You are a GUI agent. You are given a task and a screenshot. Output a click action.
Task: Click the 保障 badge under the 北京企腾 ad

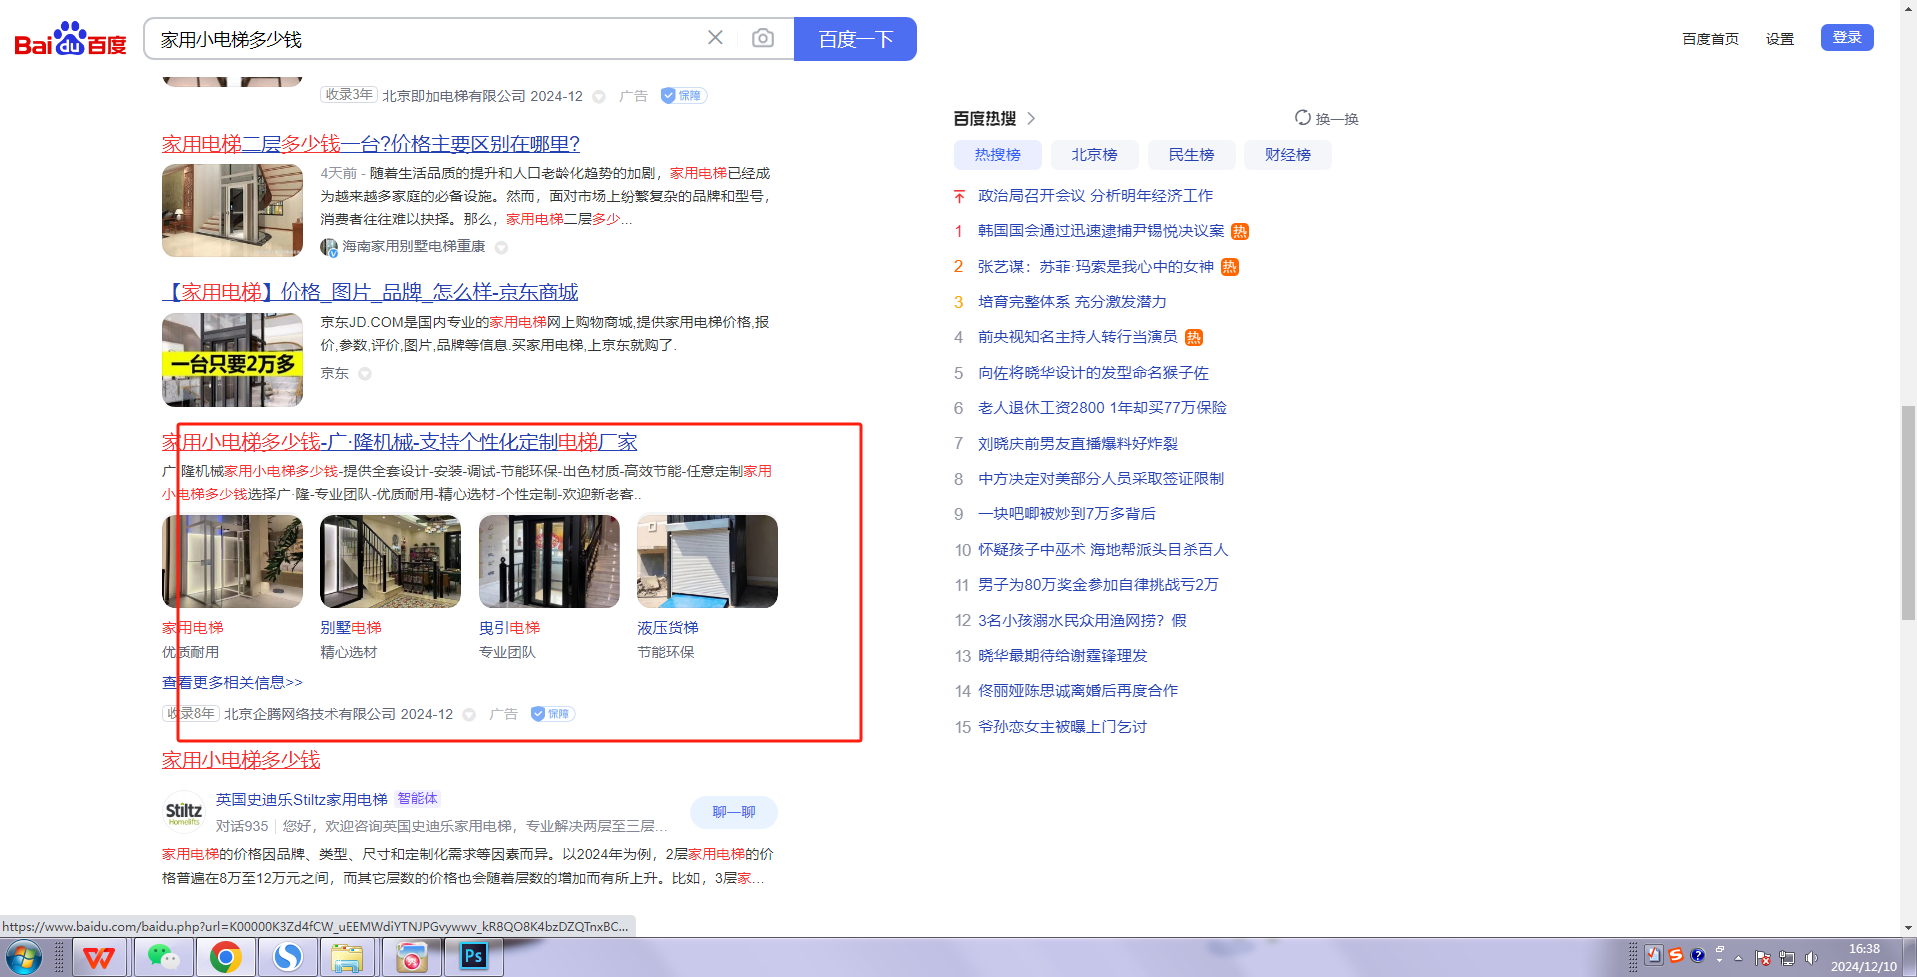[552, 714]
